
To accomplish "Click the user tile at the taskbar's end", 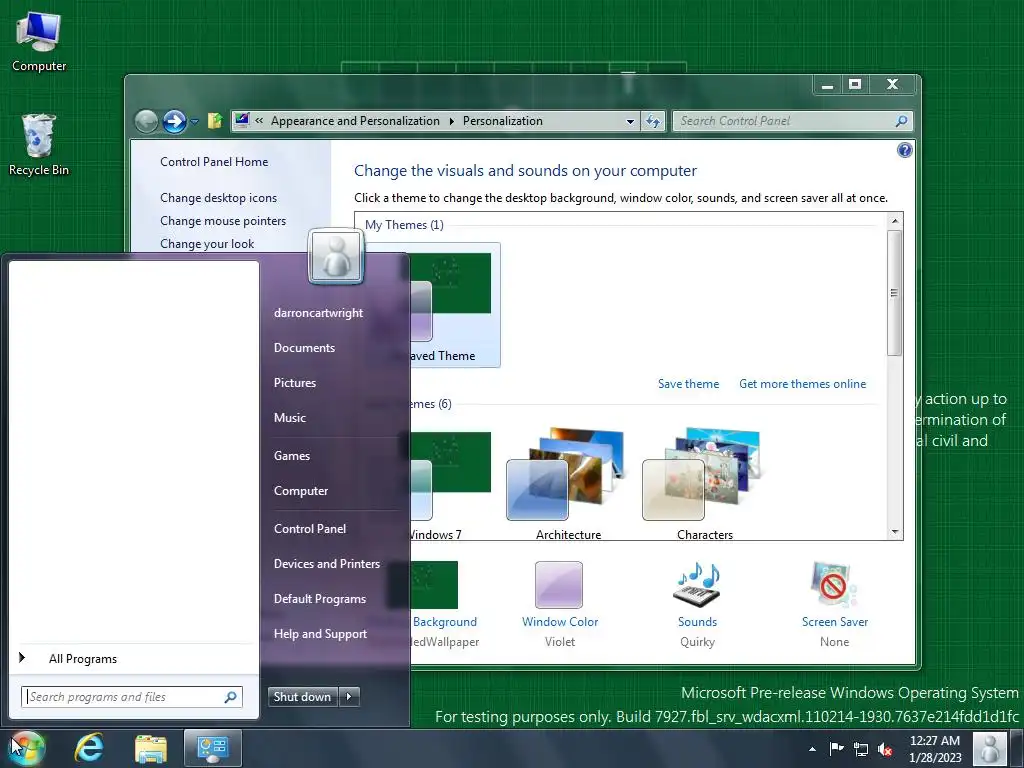I will [x=989, y=749].
